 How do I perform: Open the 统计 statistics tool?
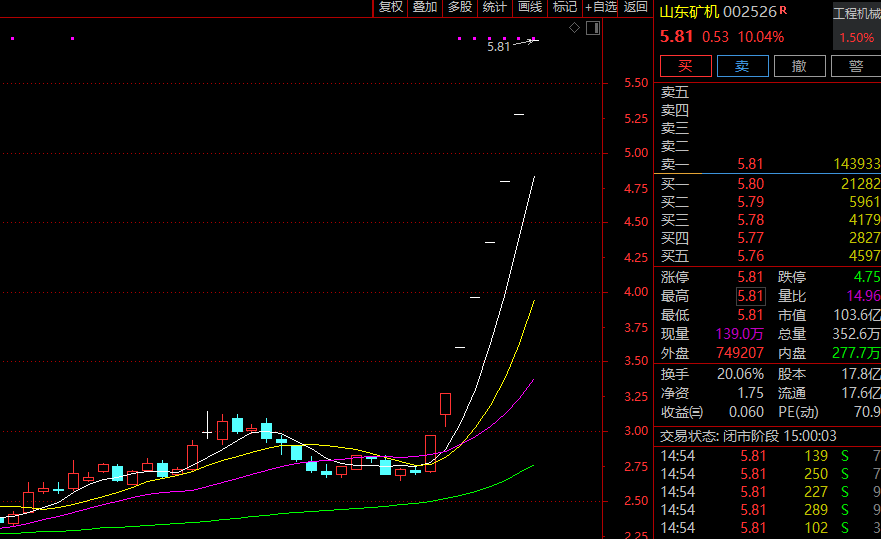click(x=494, y=7)
